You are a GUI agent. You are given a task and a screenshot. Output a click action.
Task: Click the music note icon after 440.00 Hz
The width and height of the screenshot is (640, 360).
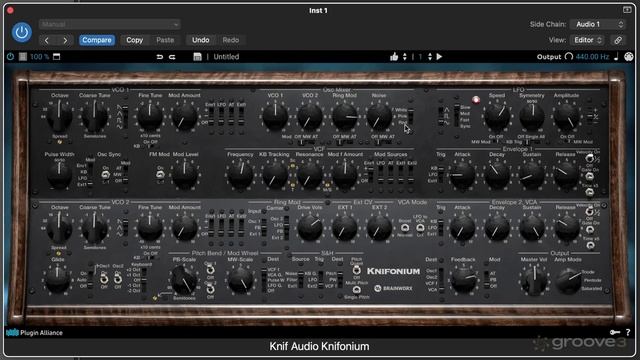pyautogui.click(x=616, y=57)
